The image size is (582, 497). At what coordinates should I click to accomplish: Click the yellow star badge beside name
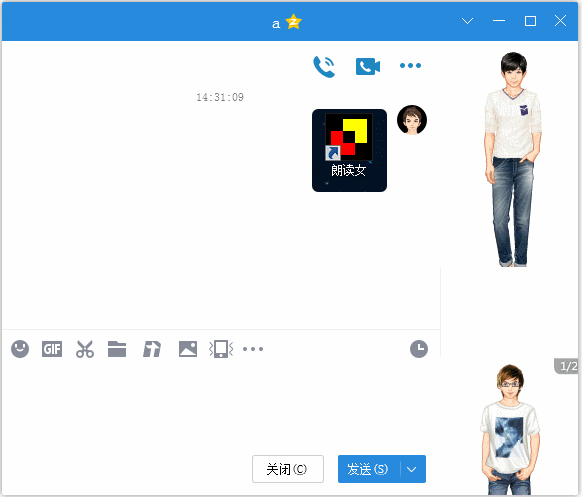pyautogui.click(x=294, y=22)
